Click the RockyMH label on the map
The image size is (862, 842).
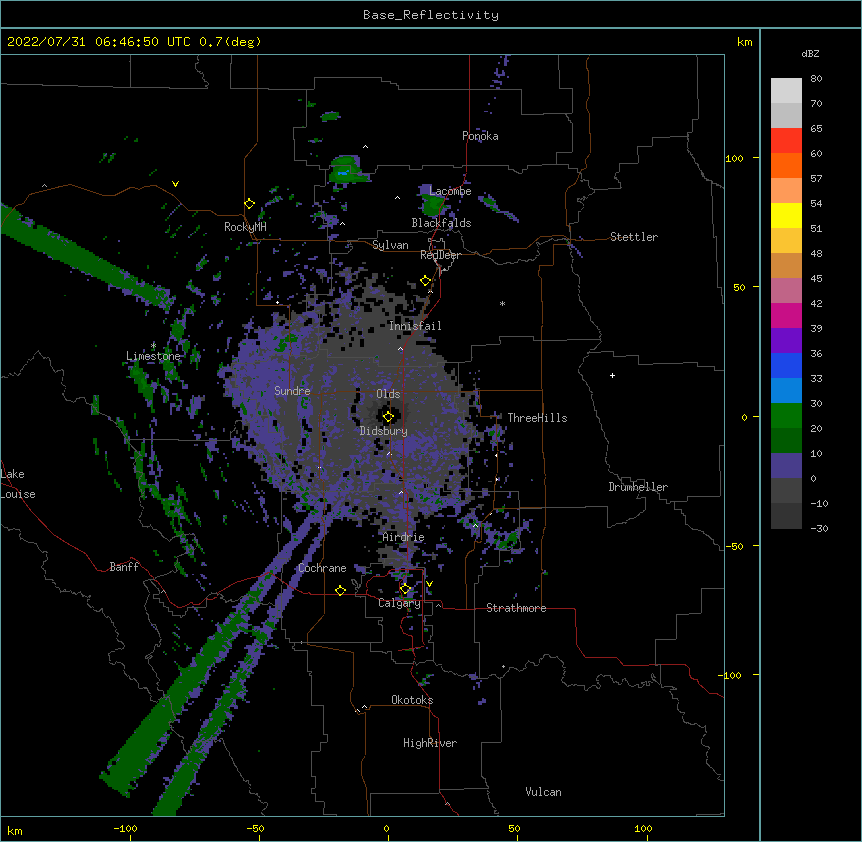[245, 227]
